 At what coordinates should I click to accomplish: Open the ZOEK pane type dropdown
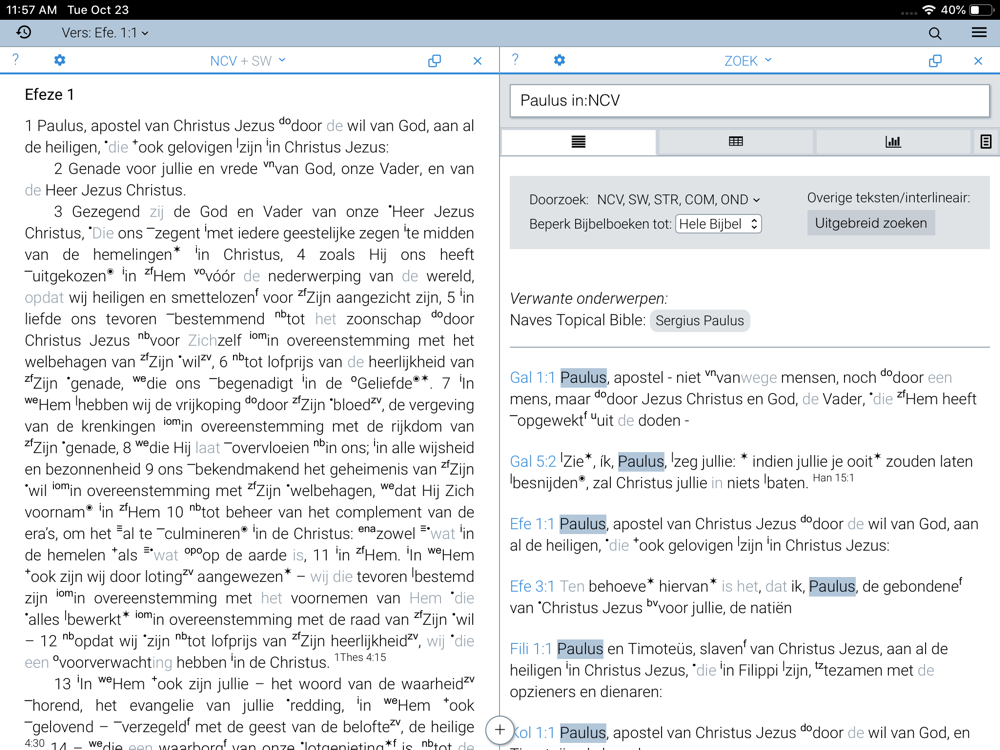click(747, 61)
